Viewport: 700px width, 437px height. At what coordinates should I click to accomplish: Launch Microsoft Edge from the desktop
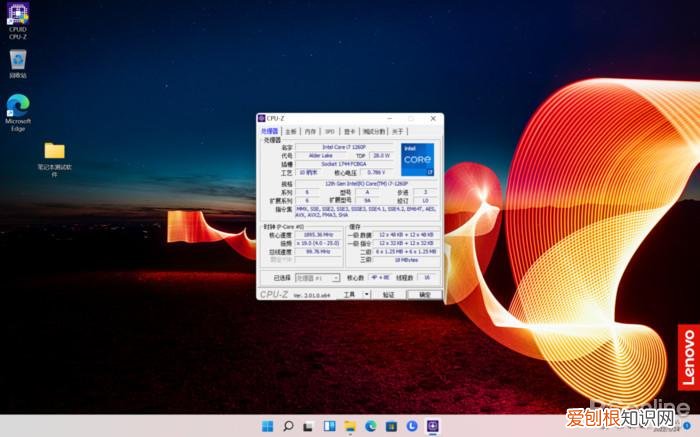click(18, 112)
